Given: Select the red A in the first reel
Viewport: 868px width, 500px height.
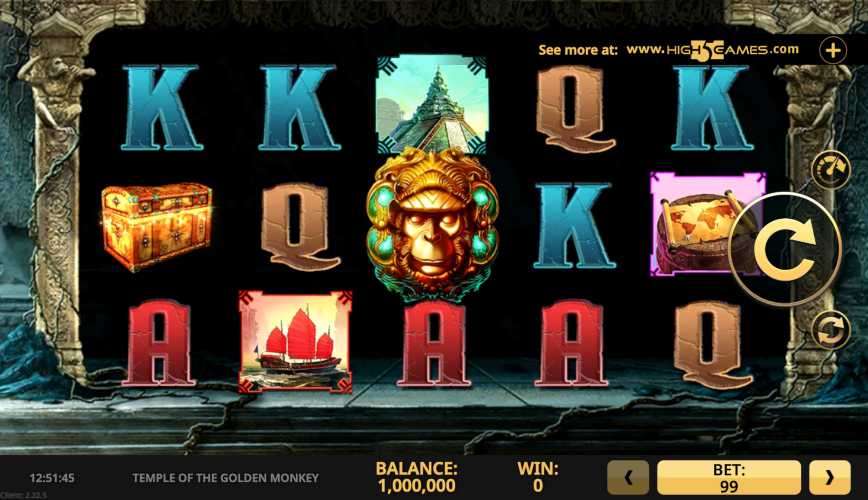Looking at the screenshot, I should click(x=159, y=343).
